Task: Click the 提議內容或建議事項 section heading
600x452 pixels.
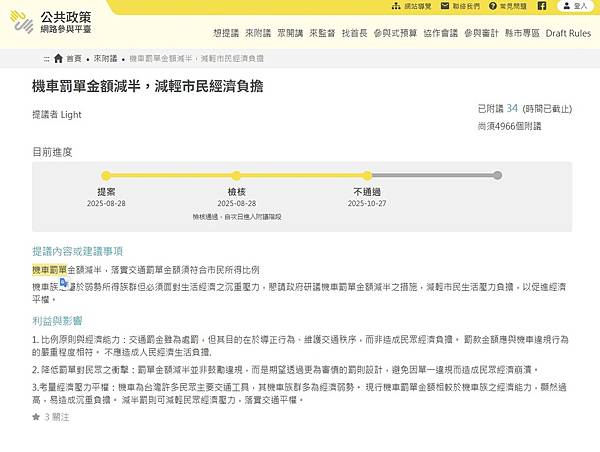Action: 77,251
